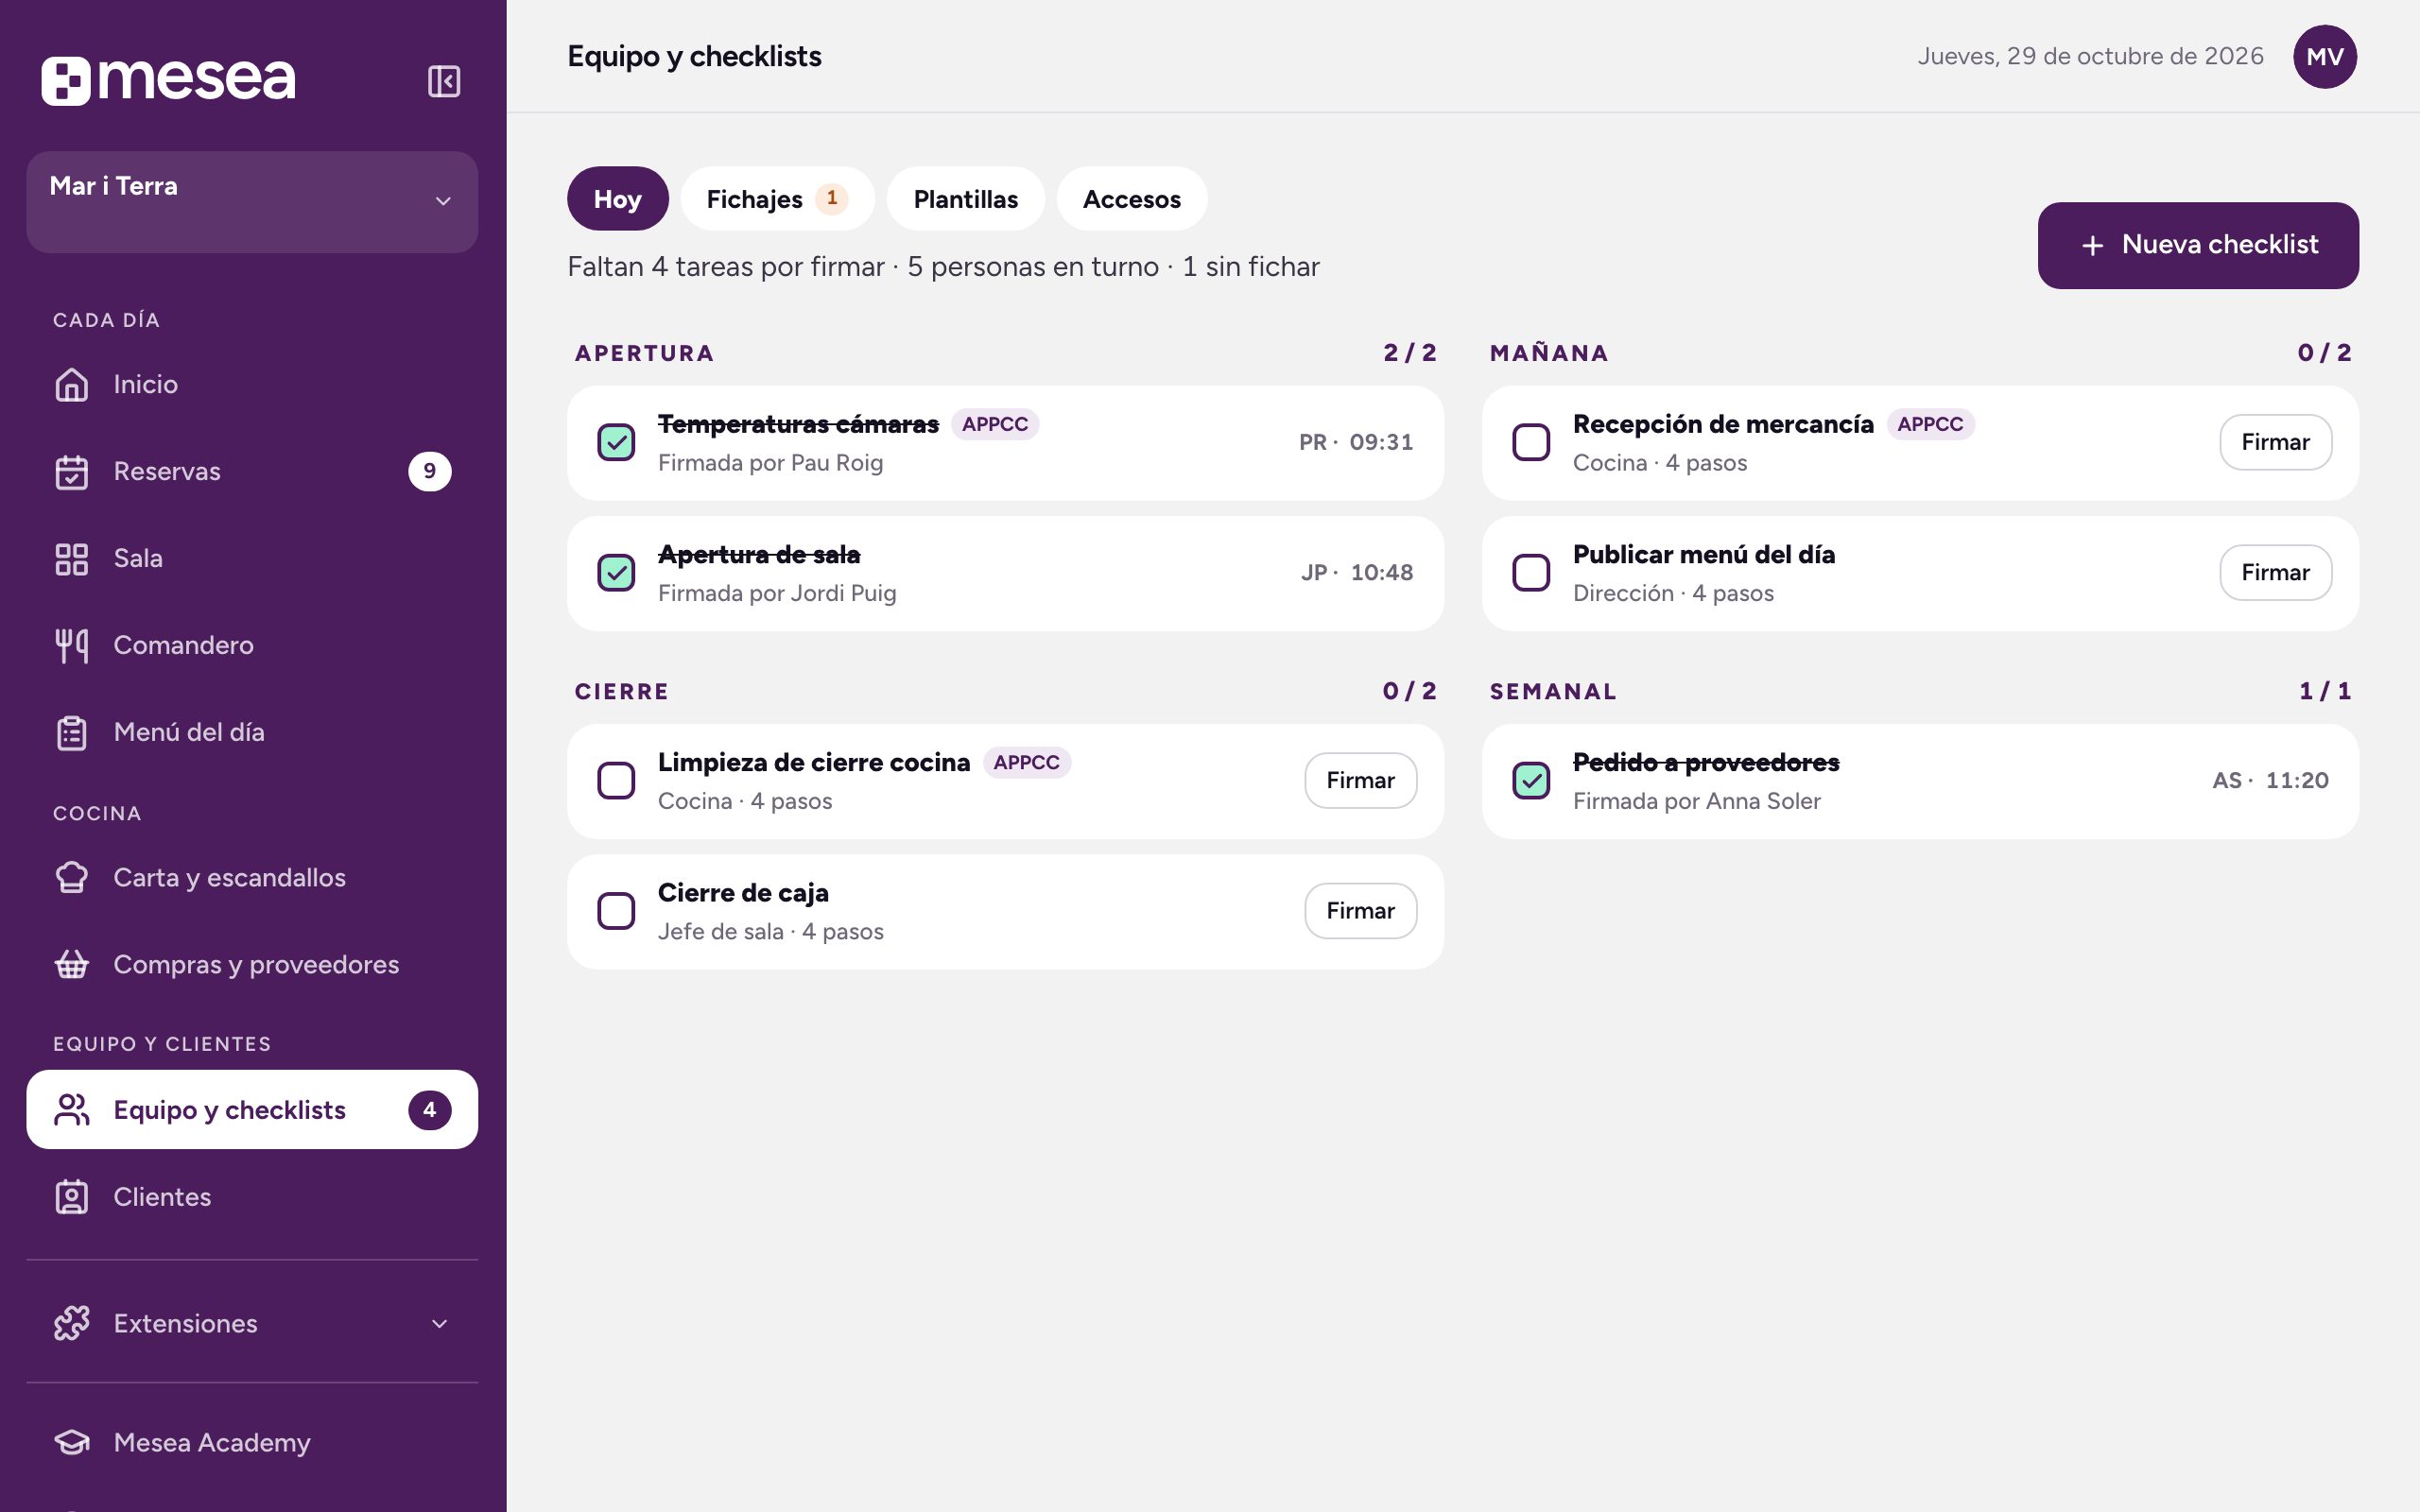Open Carta y escandallos chef hat icon

pyautogui.click(x=72, y=877)
